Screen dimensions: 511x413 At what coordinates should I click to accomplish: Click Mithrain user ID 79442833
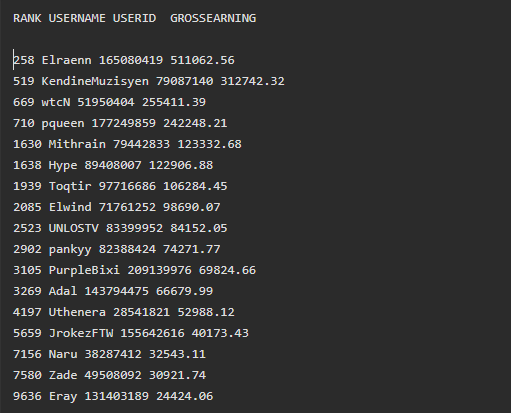tap(141, 144)
